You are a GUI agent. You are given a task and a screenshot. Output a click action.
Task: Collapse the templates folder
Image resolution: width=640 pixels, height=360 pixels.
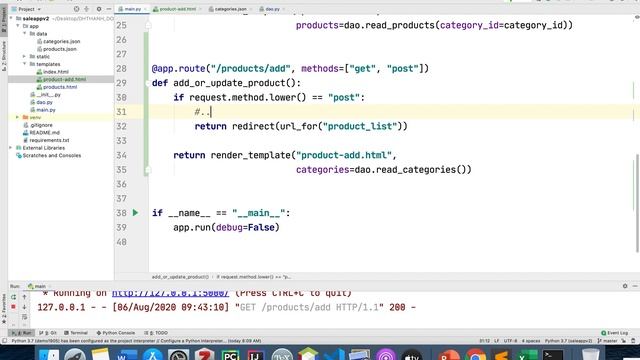point(24,64)
